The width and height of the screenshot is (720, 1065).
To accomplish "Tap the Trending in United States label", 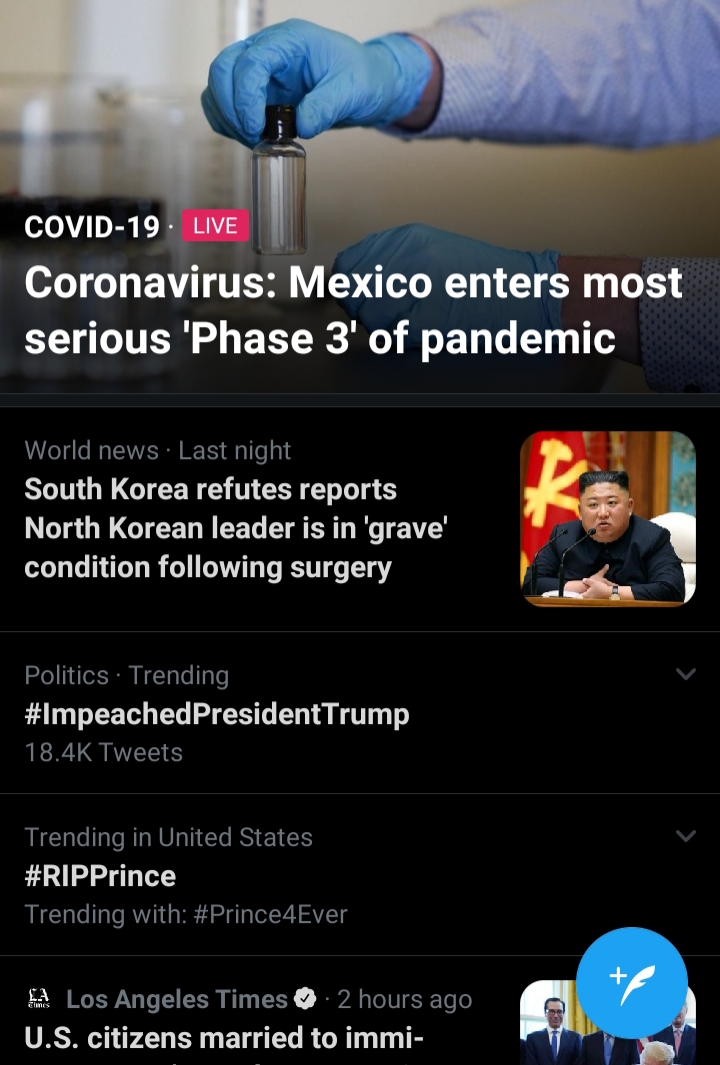I will (x=168, y=837).
